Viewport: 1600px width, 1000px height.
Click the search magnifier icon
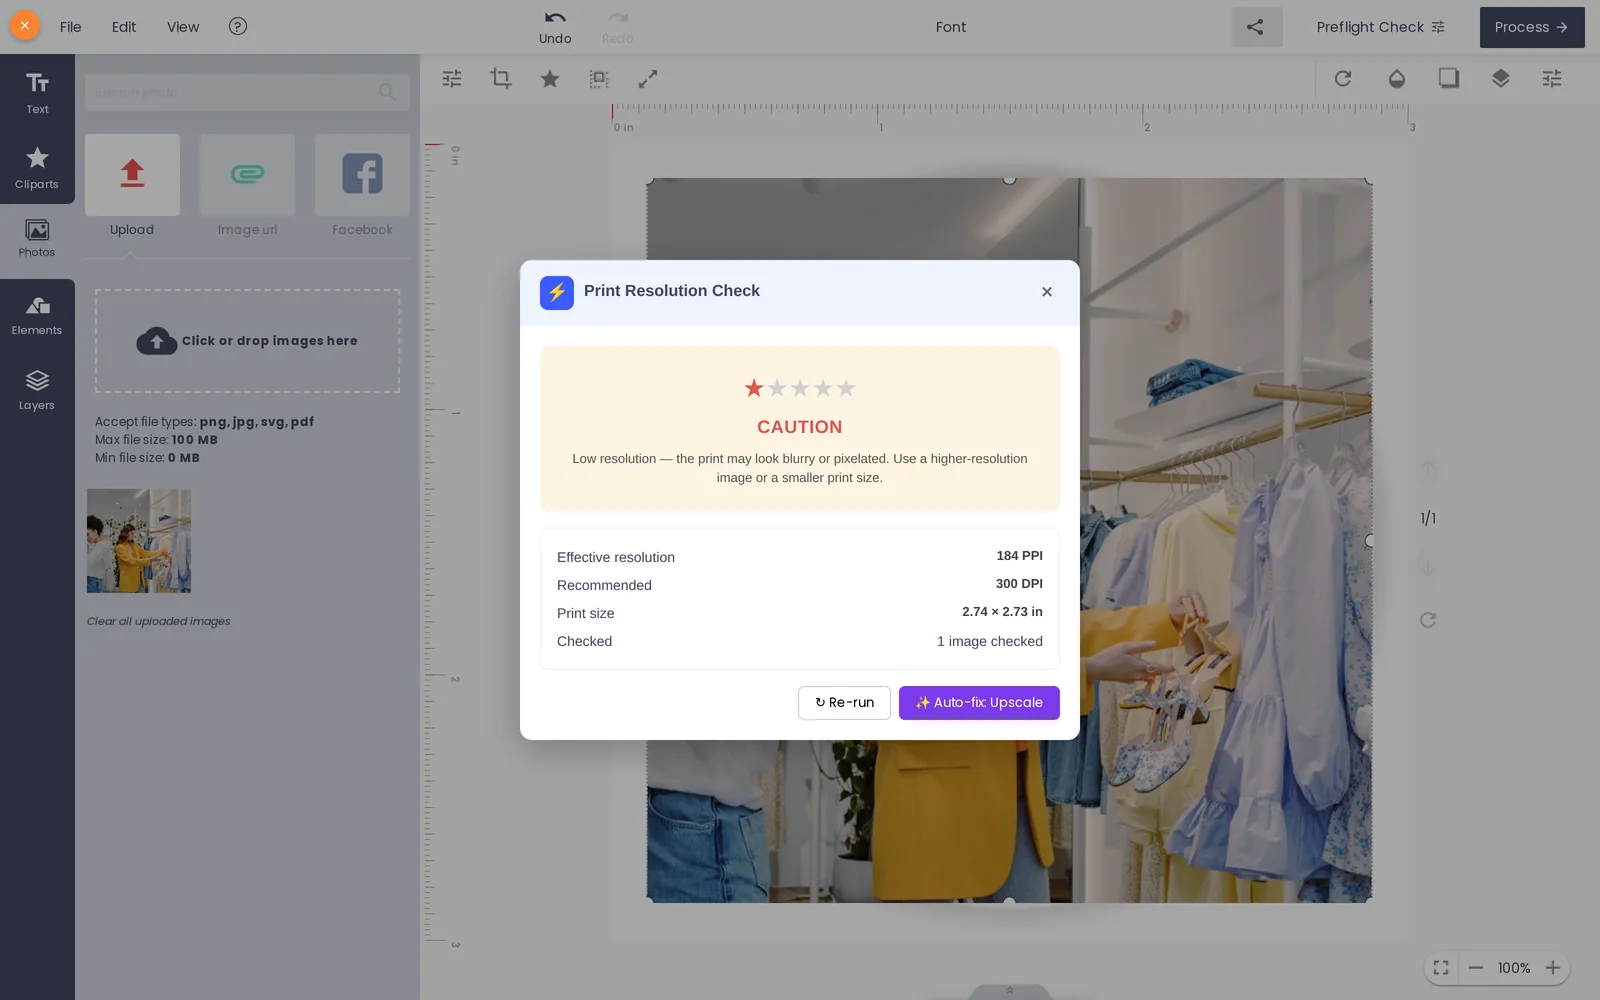[x=387, y=92]
